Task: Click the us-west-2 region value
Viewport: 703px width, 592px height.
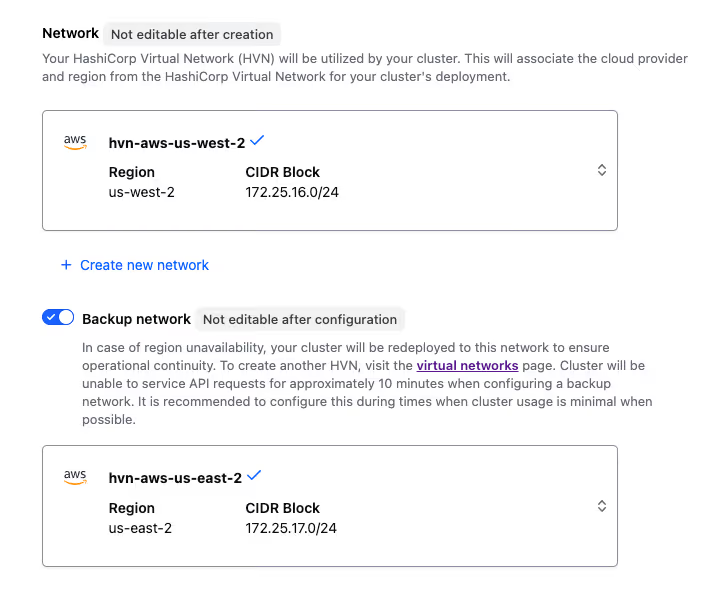Action: click(x=141, y=192)
